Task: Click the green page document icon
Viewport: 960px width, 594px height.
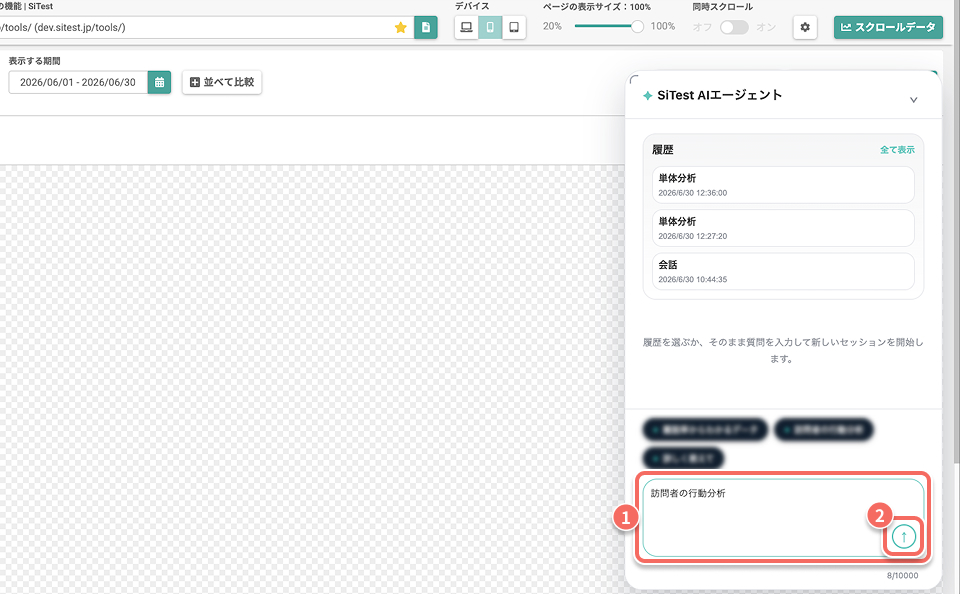Action: (x=426, y=28)
